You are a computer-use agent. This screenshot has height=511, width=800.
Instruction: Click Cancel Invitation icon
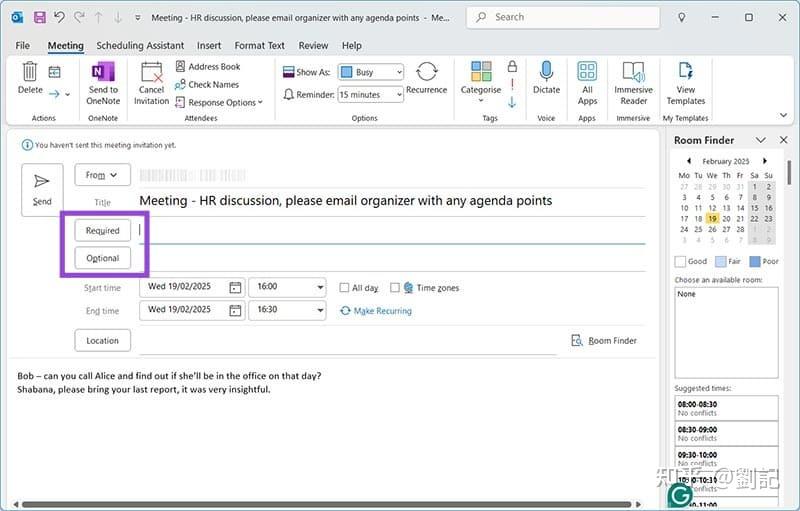(x=152, y=72)
